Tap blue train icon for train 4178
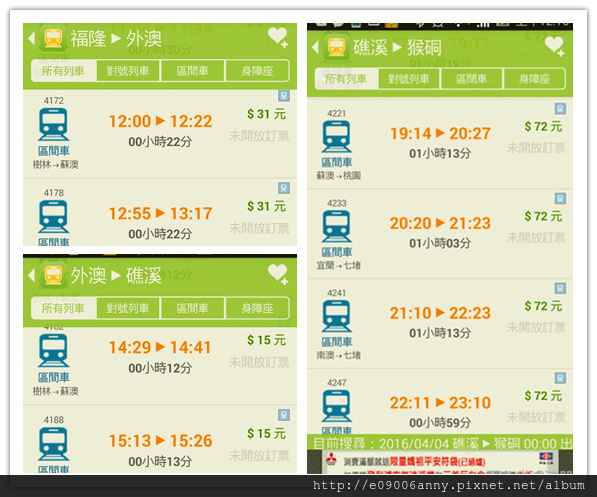Screen dimensions: 597x497 point(53,217)
